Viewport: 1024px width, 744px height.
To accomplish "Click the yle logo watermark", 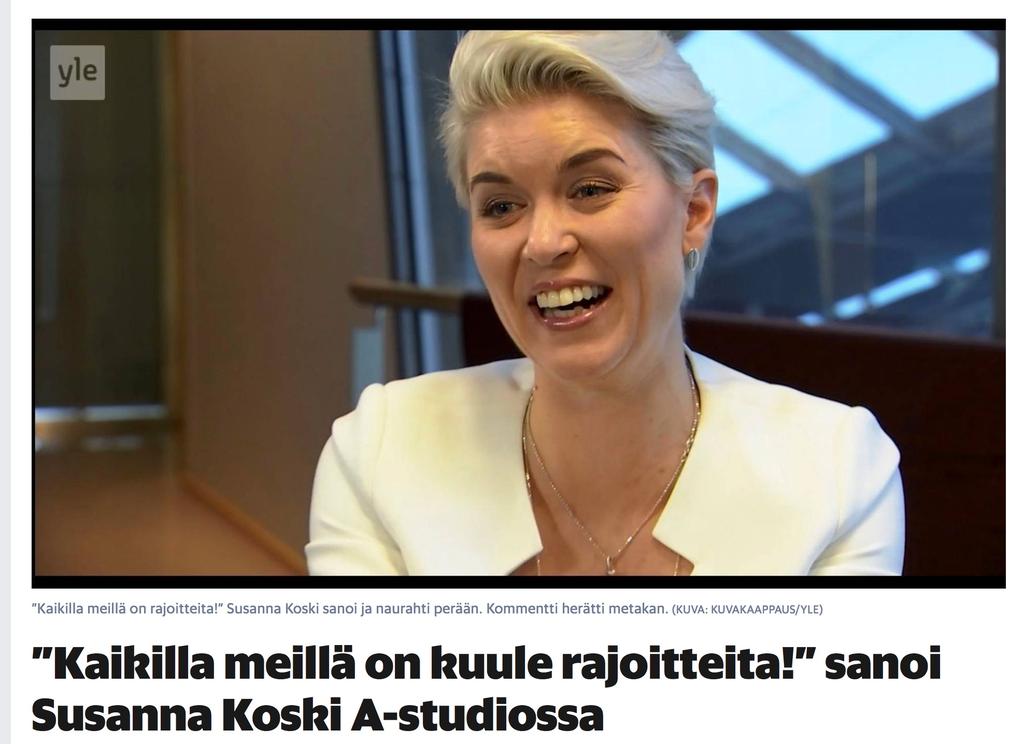I will point(77,73).
